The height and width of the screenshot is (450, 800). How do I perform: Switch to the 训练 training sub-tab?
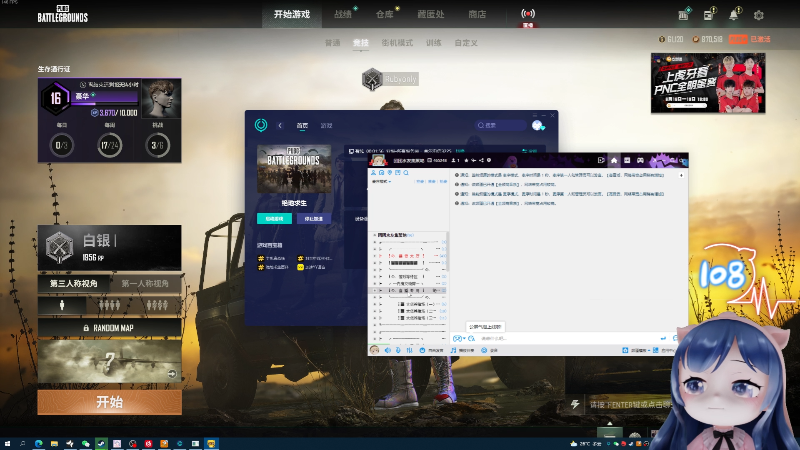[434, 43]
